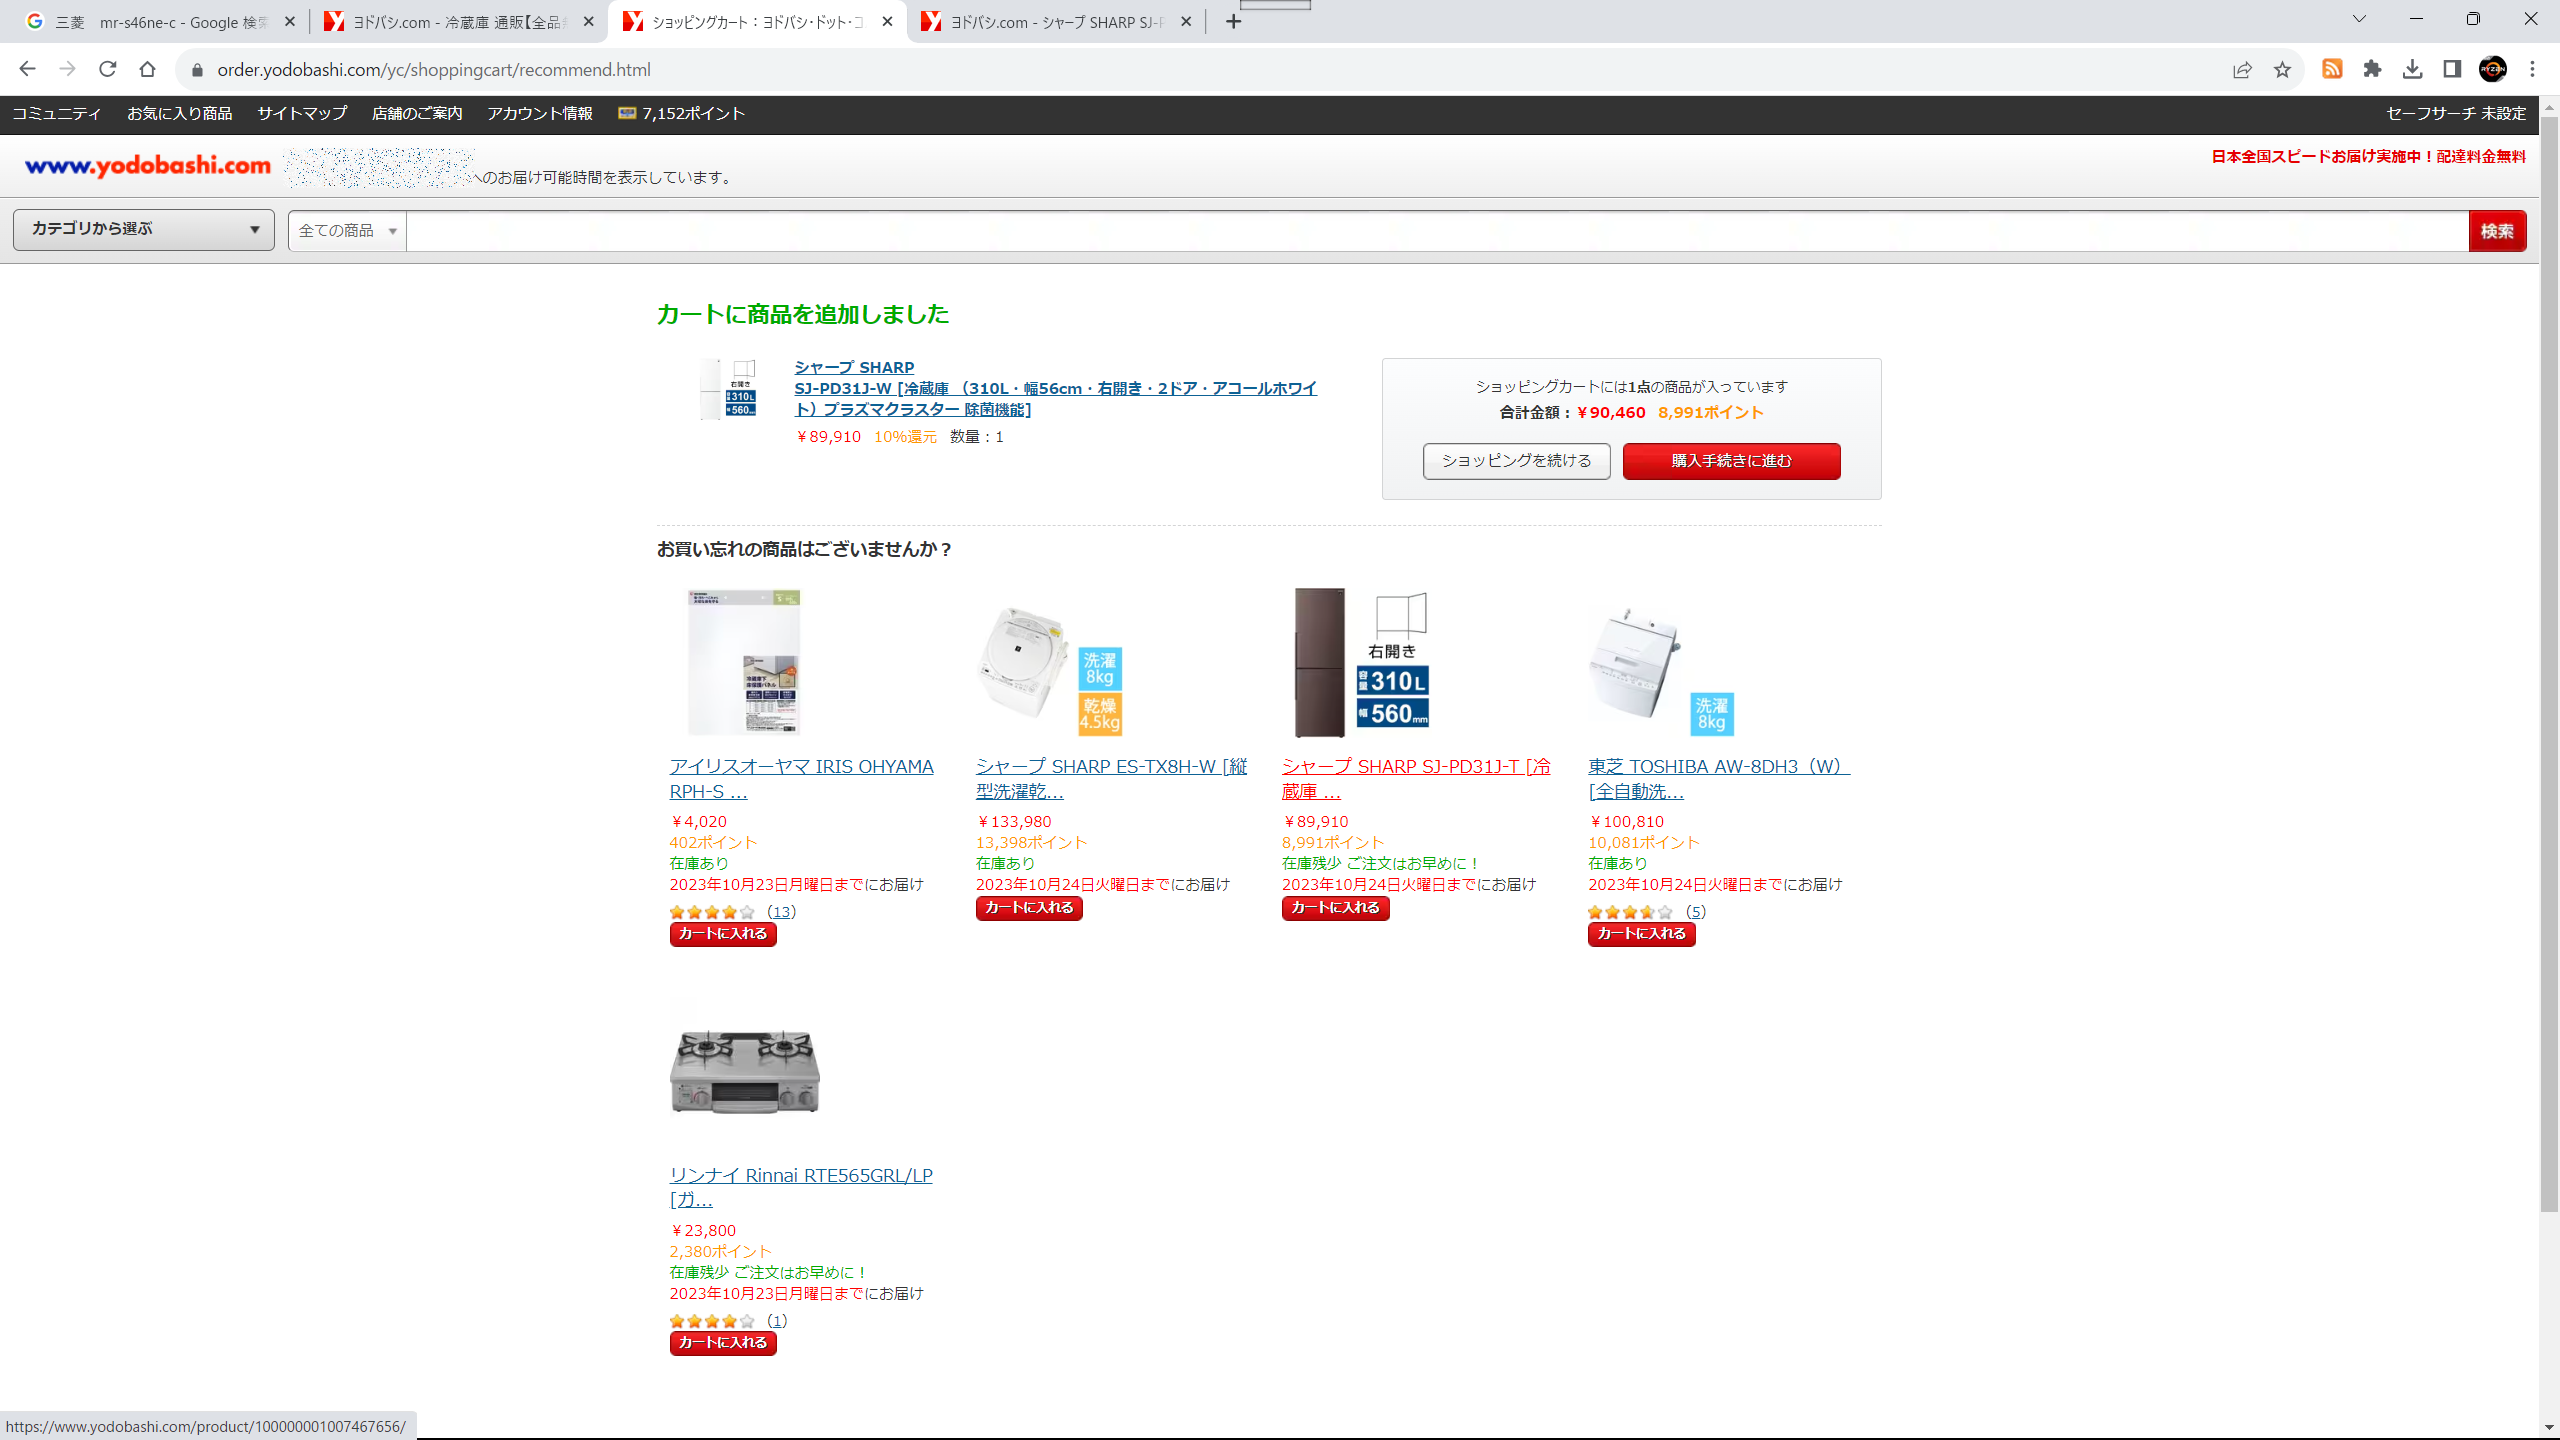Click ショッピングを続ける button
This screenshot has height=1440, width=2560.
click(1516, 461)
